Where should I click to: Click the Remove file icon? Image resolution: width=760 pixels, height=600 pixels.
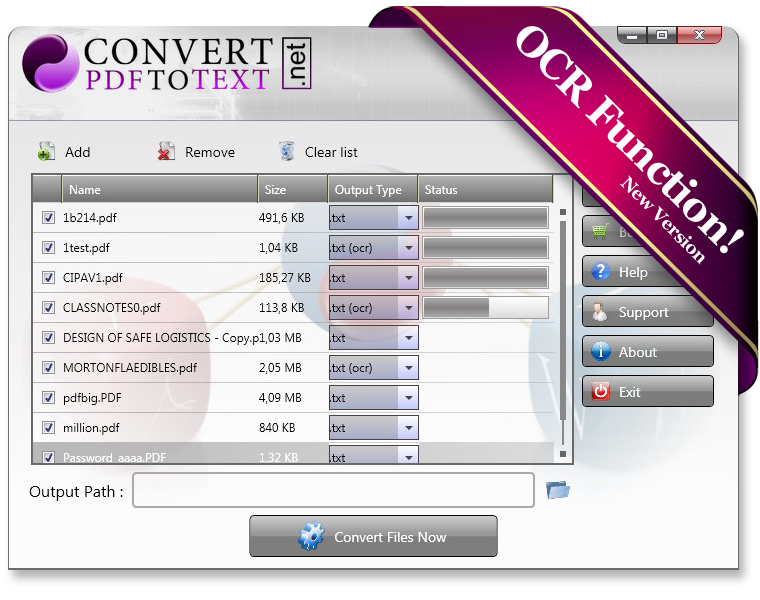click(x=166, y=152)
